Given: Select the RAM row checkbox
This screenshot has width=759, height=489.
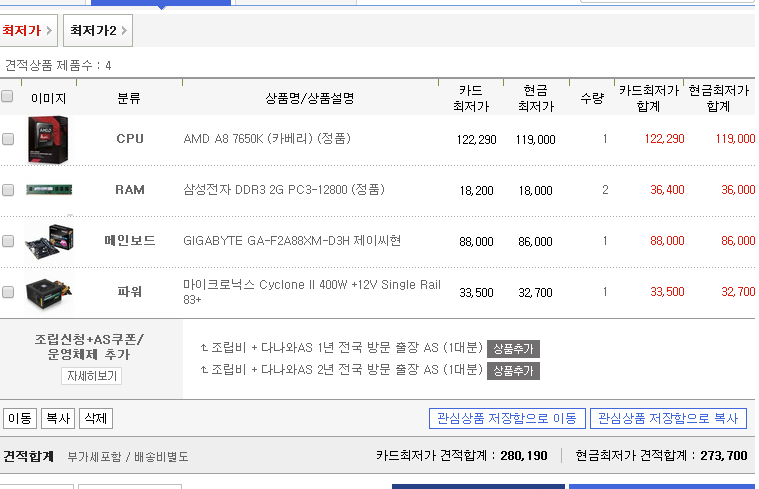Looking at the screenshot, I should coord(8,190).
